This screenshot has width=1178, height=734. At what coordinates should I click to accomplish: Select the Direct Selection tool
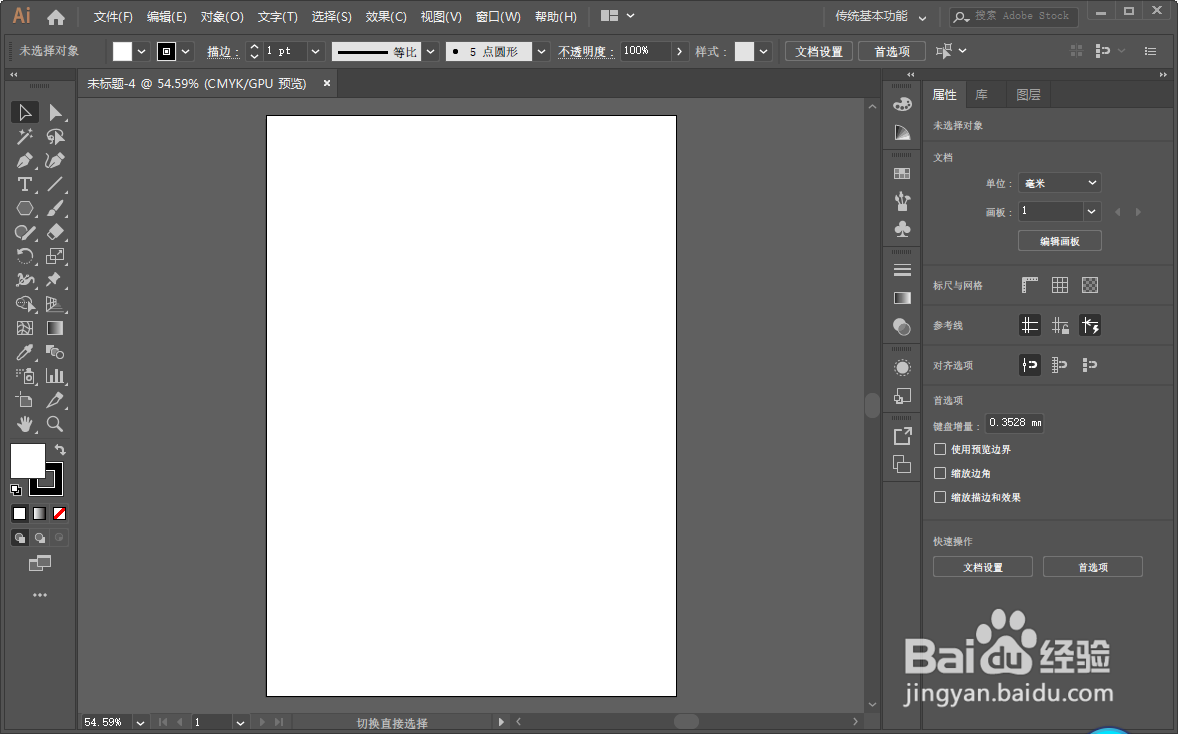55,113
